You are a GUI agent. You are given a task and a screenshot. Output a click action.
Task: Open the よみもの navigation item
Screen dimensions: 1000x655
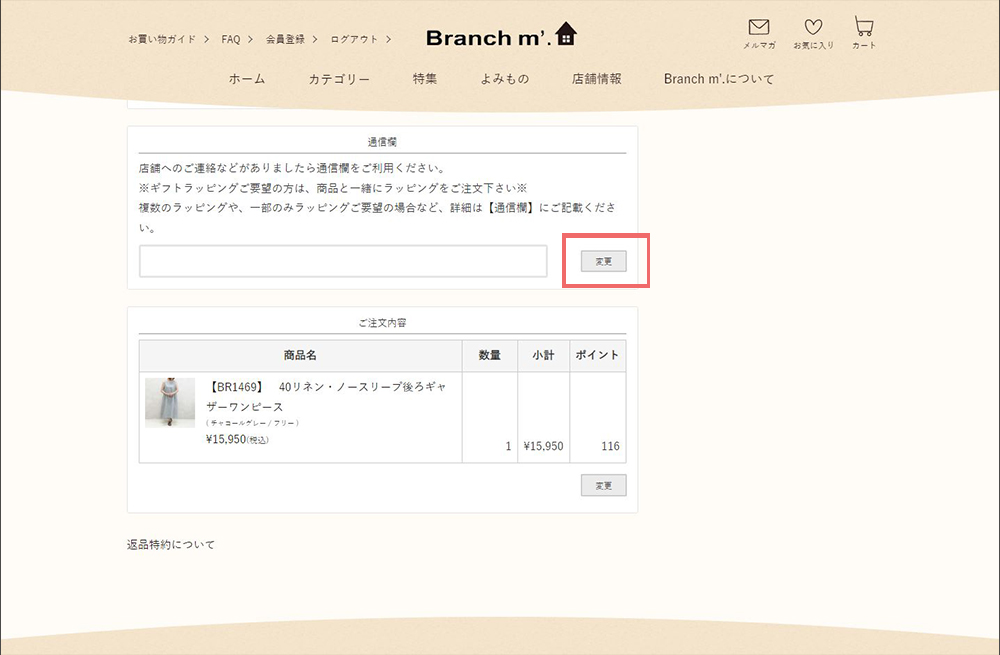coord(505,79)
